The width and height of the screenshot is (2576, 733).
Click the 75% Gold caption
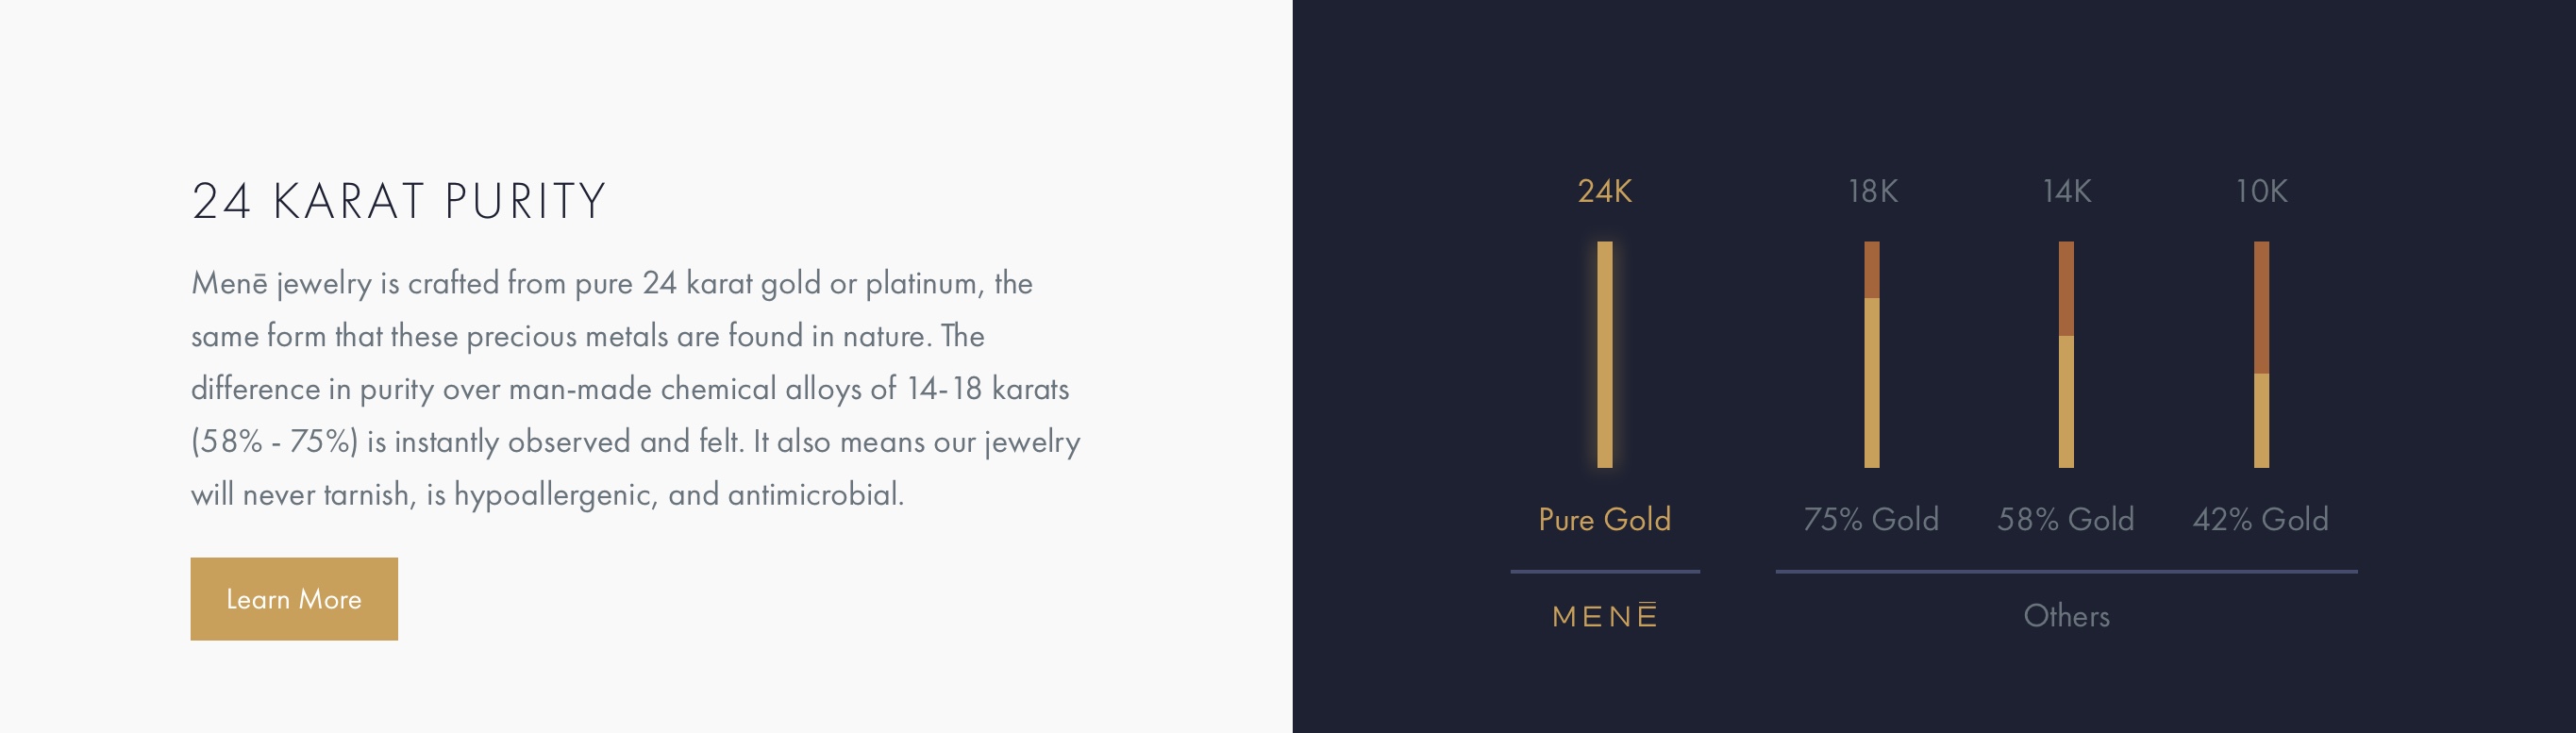coord(1870,519)
